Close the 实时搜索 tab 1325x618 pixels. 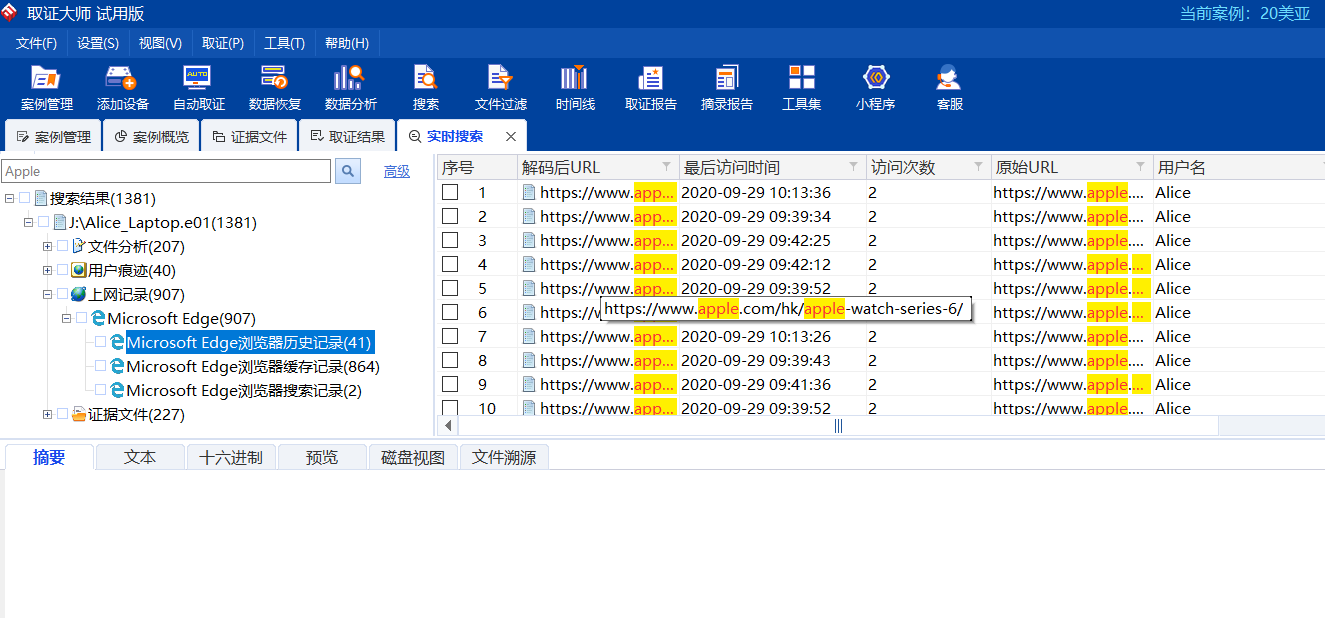tap(511, 137)
